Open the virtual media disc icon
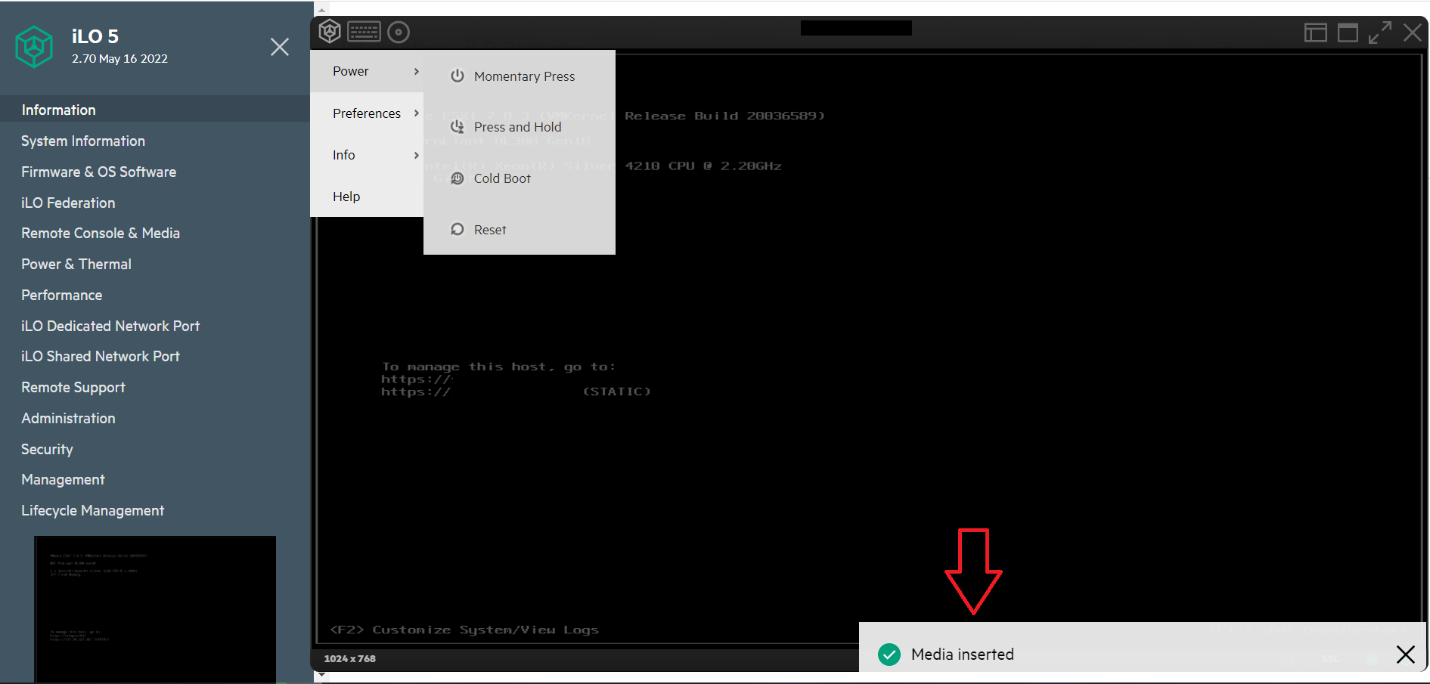The width and height of the screenshot is (1430, 684). (x=399, y=32)
